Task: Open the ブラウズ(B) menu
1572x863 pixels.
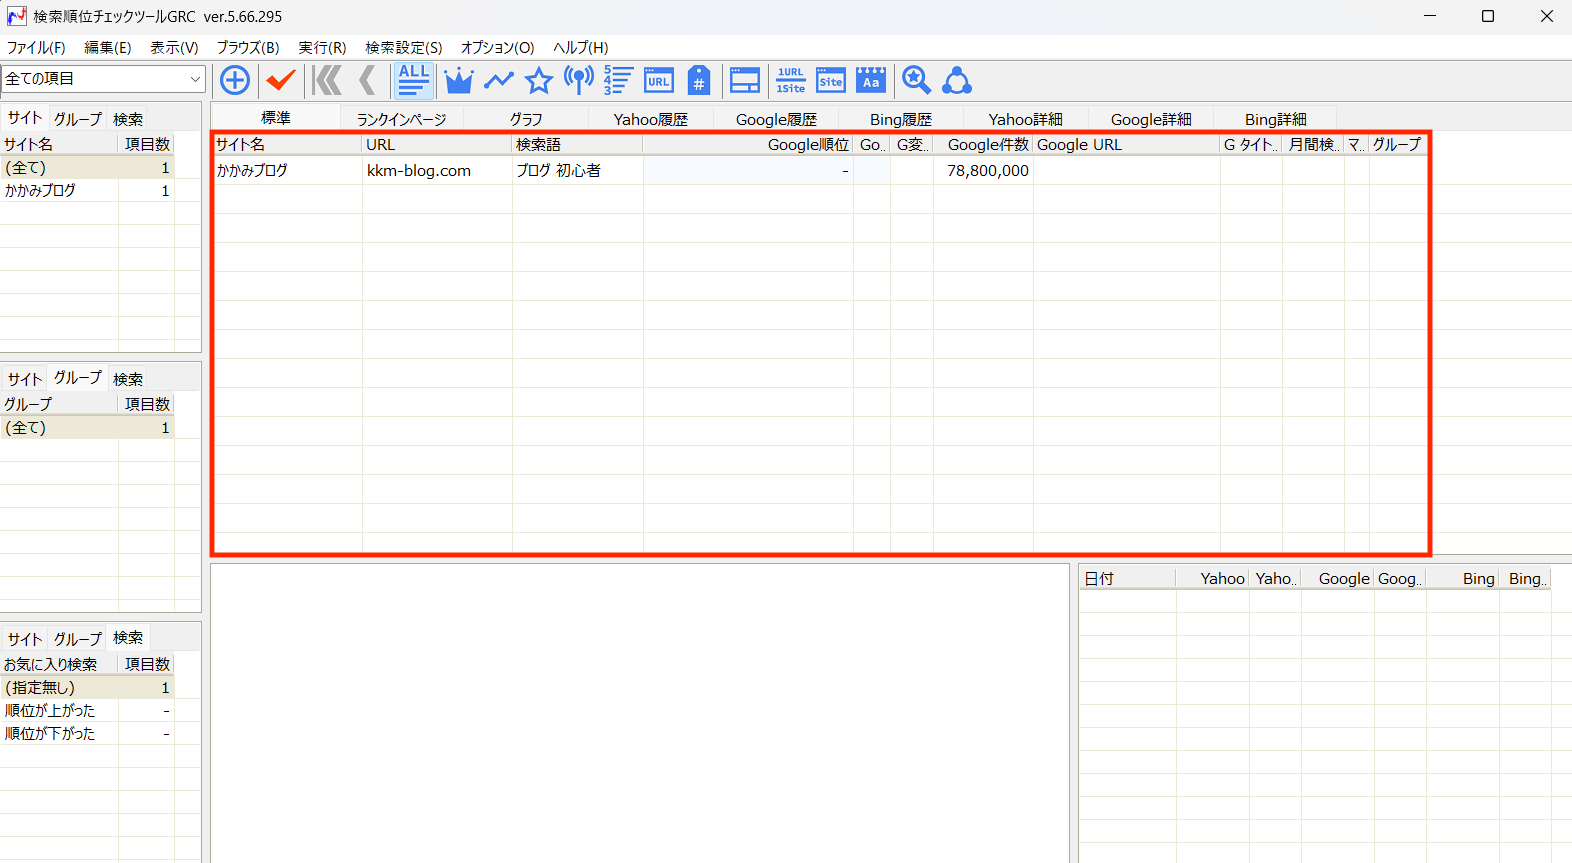Action: [248, 47]
